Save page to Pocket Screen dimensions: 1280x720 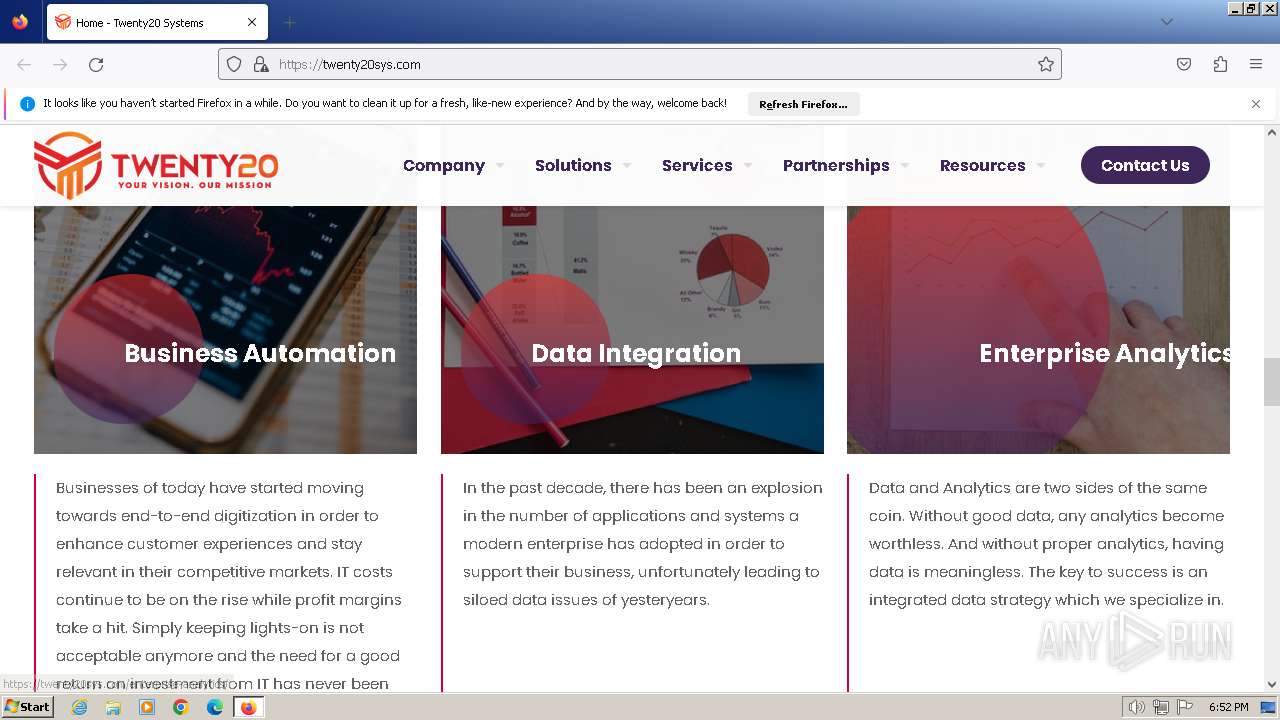1184,64
